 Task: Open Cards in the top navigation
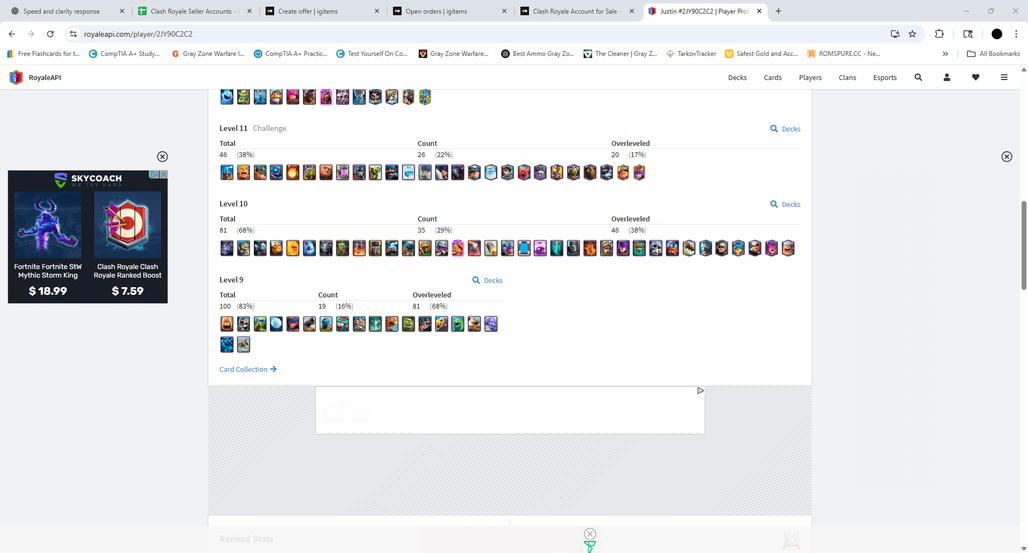772,77
